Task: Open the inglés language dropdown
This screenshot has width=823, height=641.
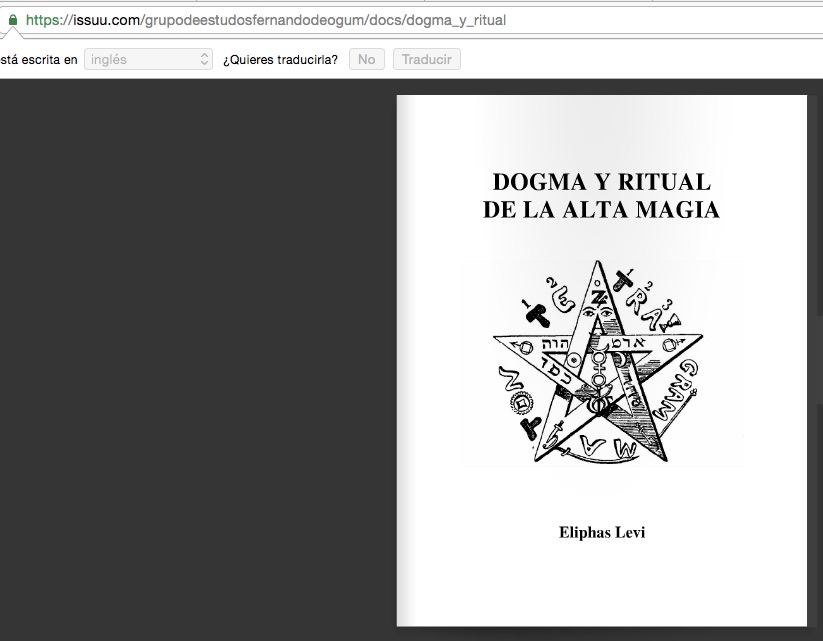Action: click(148, 59)
